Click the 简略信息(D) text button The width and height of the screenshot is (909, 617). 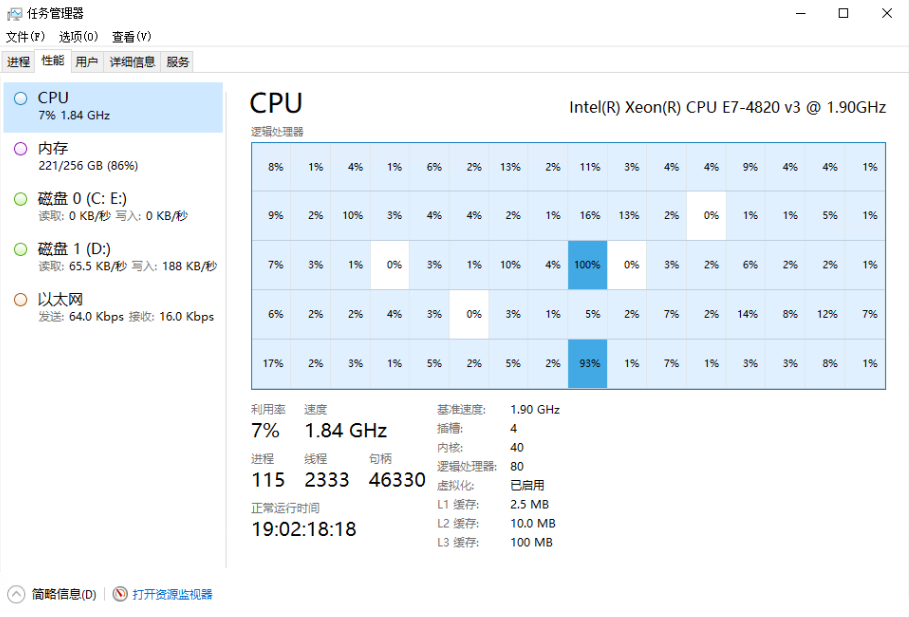(x=64, y=594)
